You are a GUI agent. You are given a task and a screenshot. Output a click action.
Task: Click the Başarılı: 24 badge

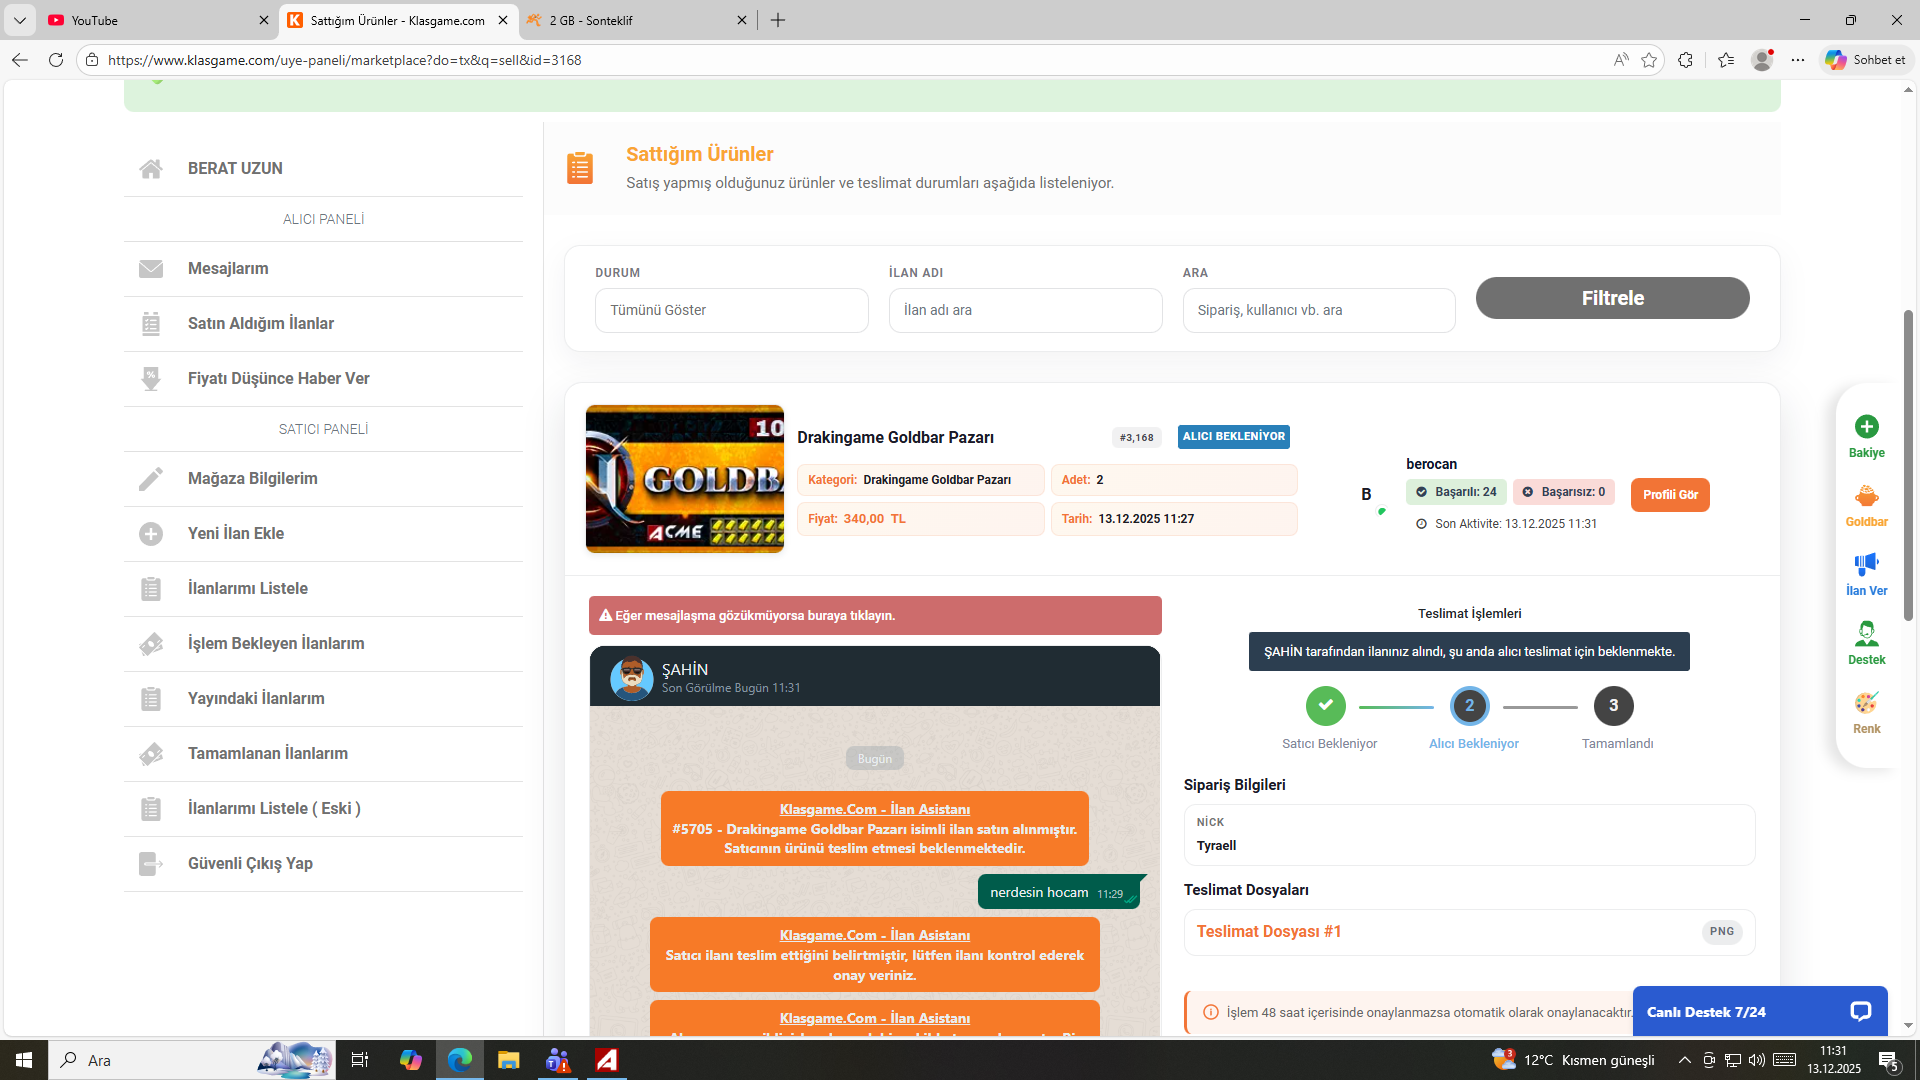coord(1456,492)
